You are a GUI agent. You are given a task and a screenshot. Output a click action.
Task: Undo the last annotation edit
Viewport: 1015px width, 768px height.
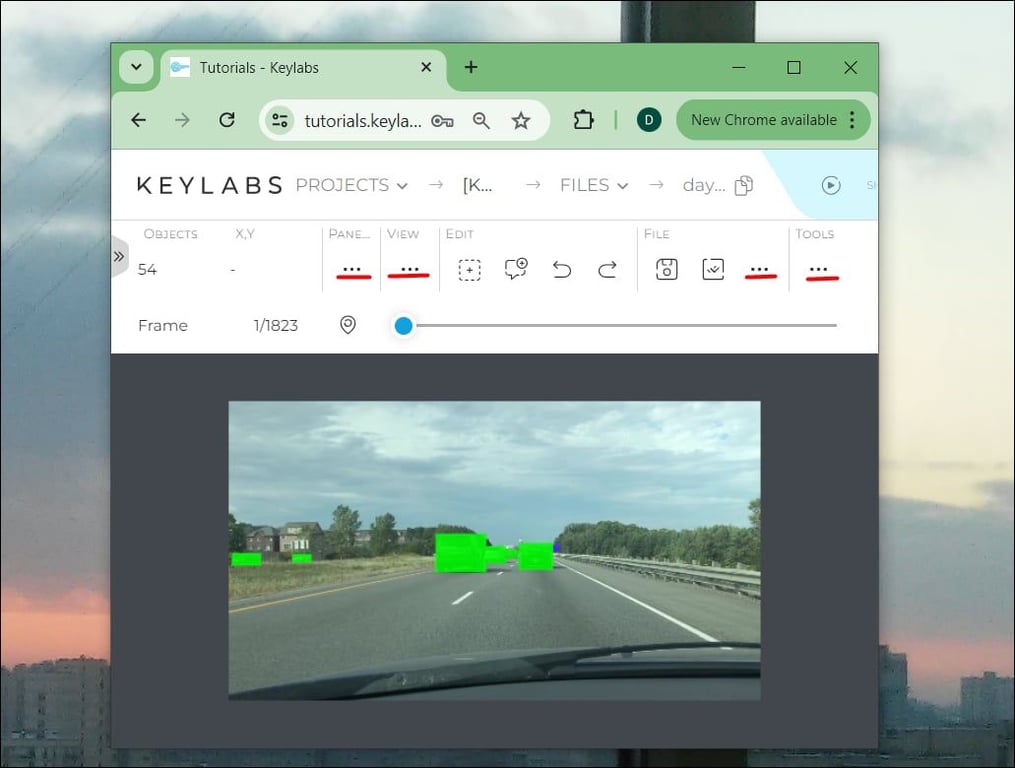click(x=561, y=269)
